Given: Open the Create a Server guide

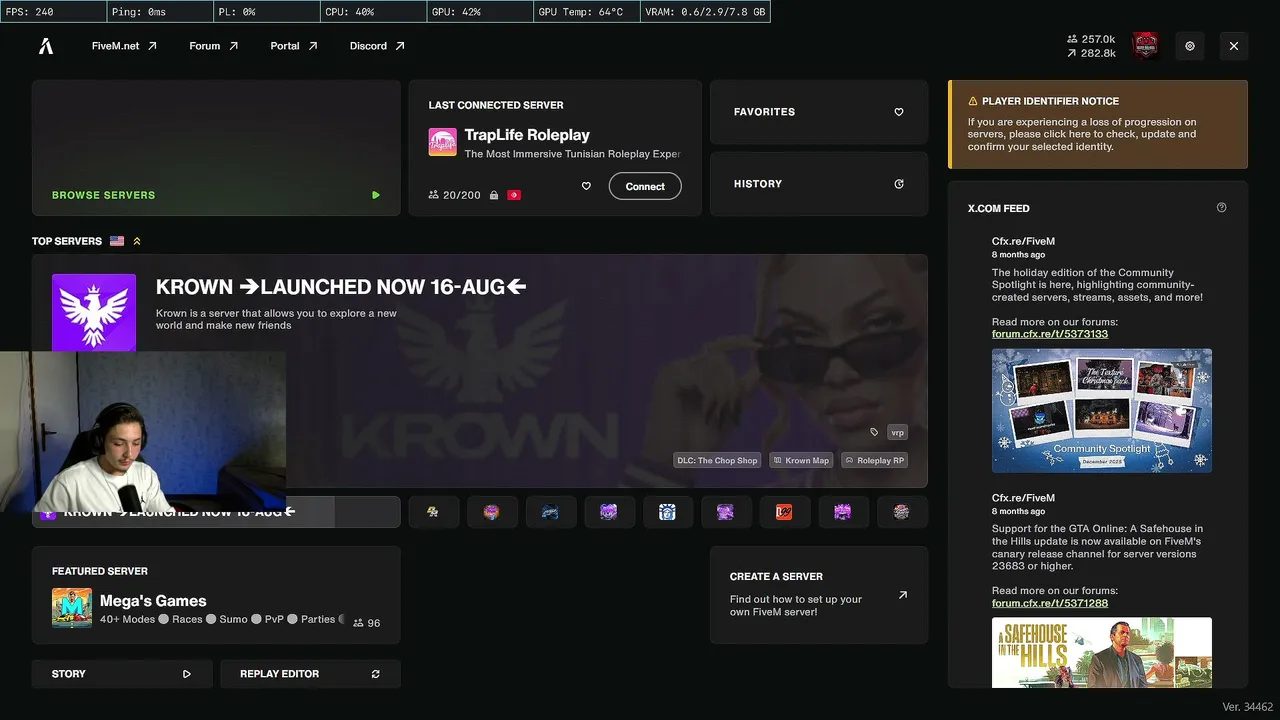Looking at the screenshot, I should (x=819, y=594).
